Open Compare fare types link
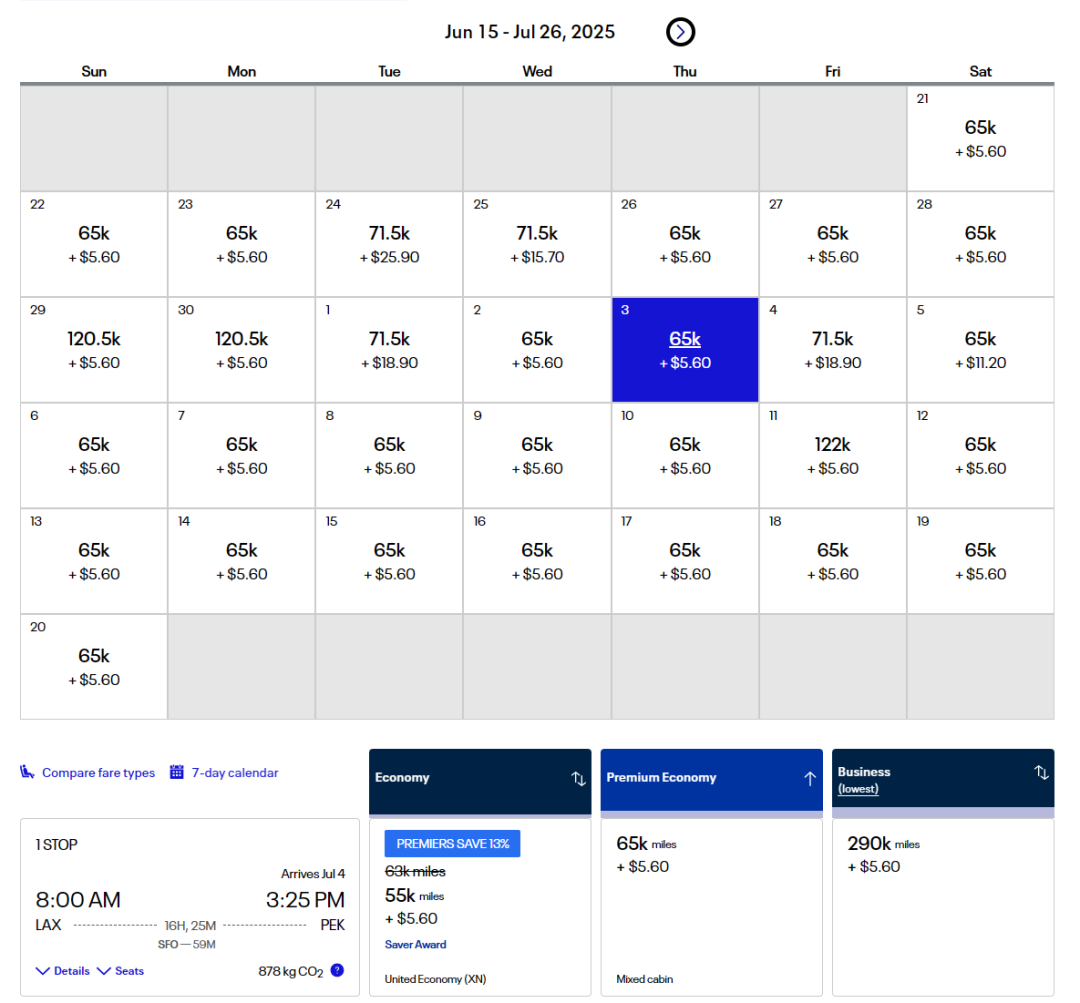 (x=98, y=773)
